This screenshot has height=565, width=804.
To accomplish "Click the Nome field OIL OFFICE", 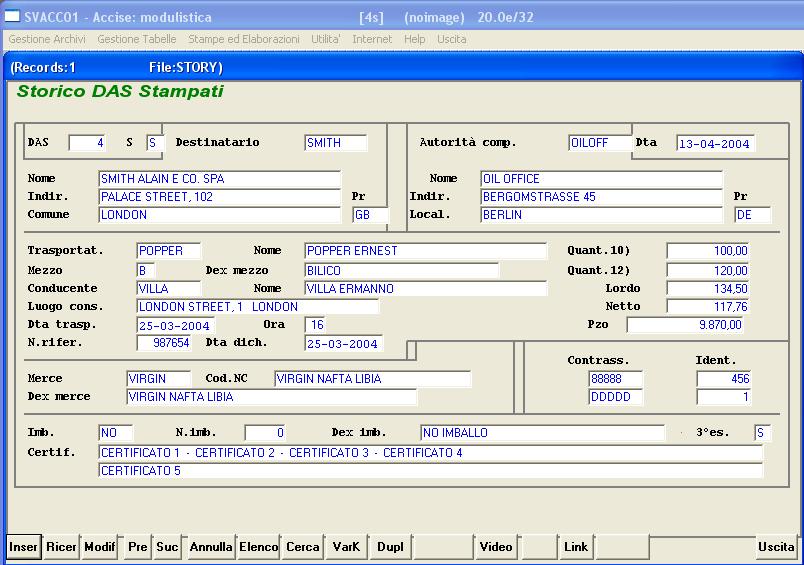I will click(x=601, y=179).
